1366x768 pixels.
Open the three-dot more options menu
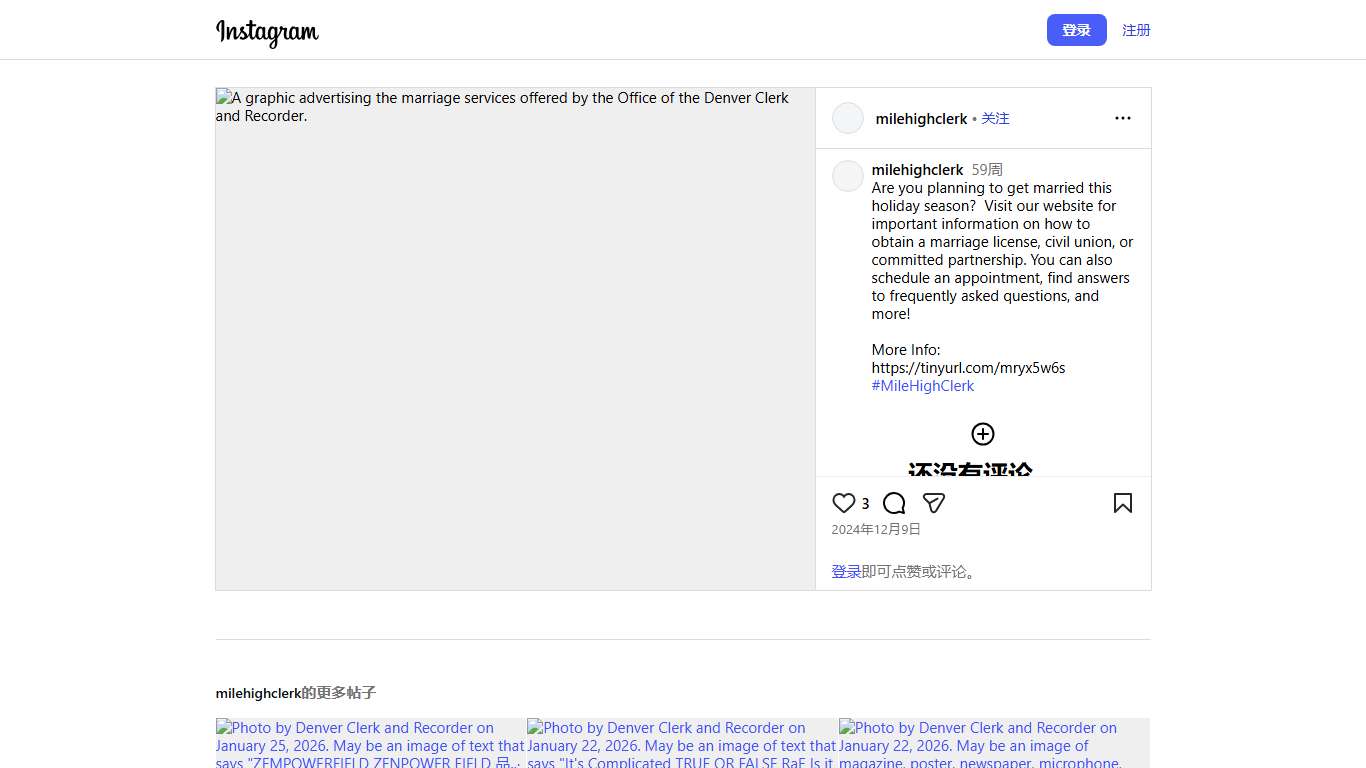1122,118
